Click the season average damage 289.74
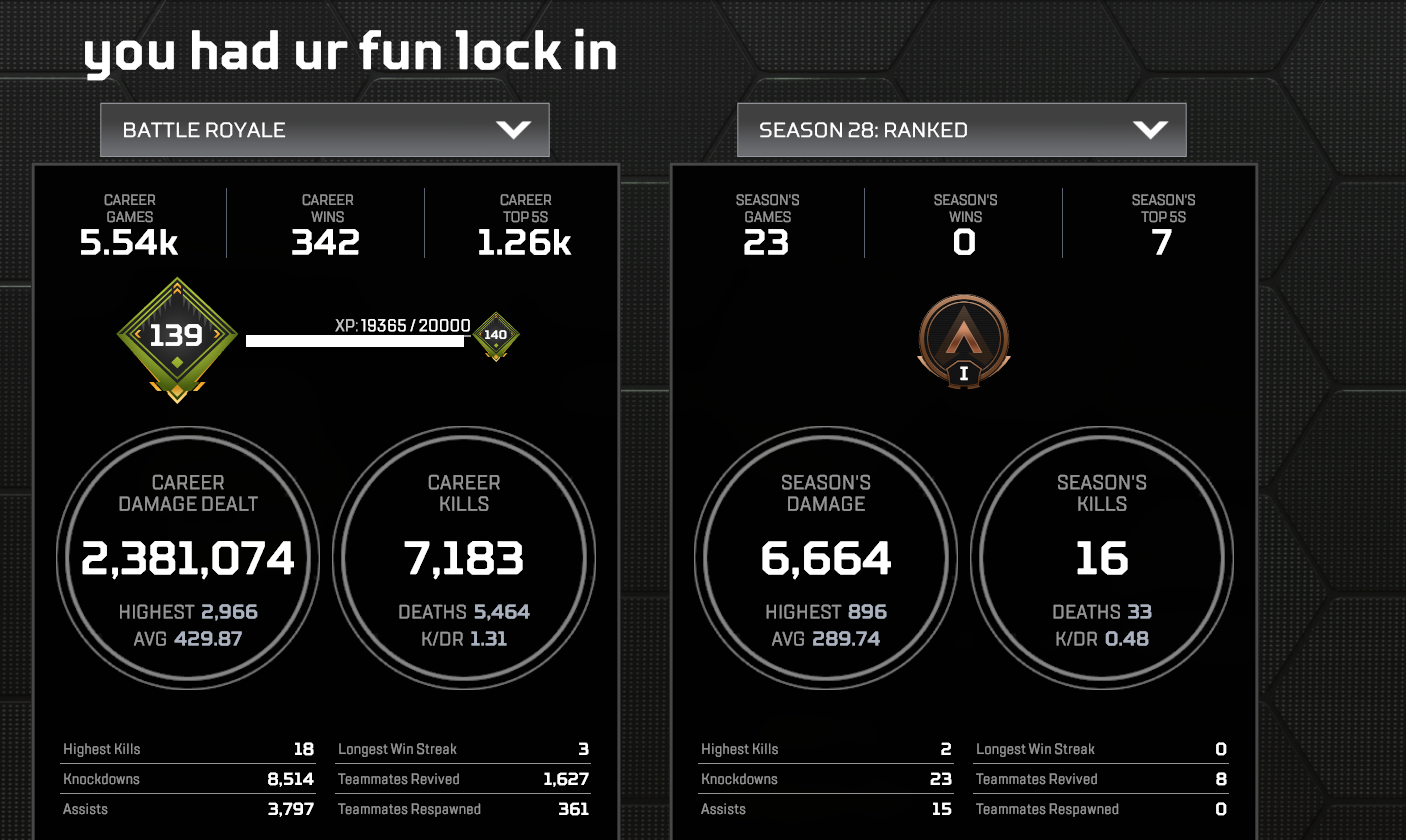Viewport: 1406px width, 840px height. point(846,638)
